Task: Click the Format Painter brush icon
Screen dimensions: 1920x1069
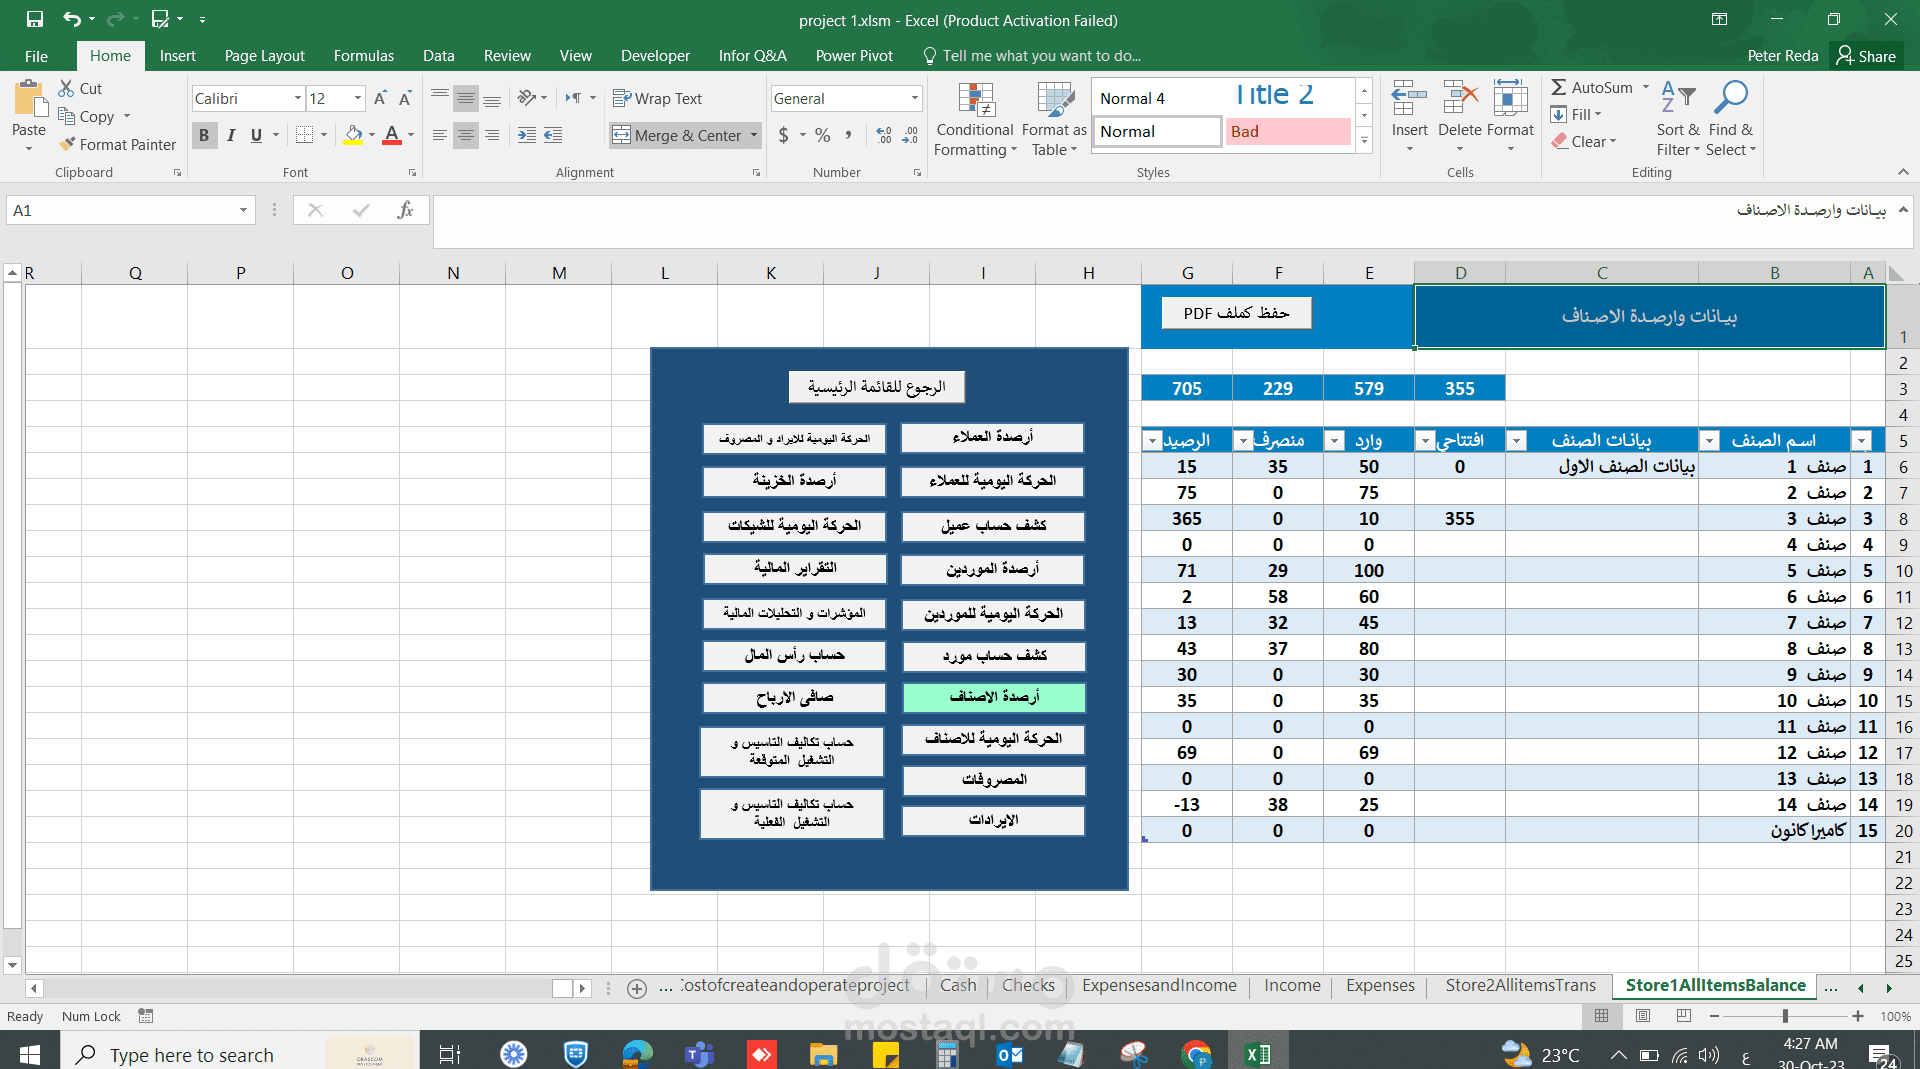Action: [x=67, y=144]
